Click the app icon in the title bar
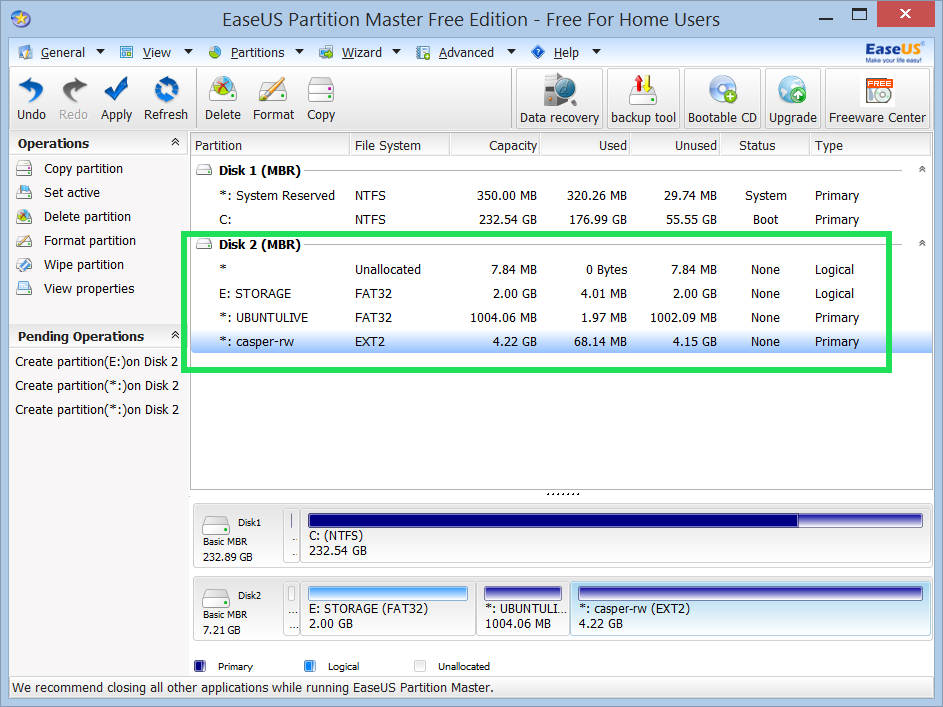The width and height of the screenshot is (943, 707). (x=21, y=19)
